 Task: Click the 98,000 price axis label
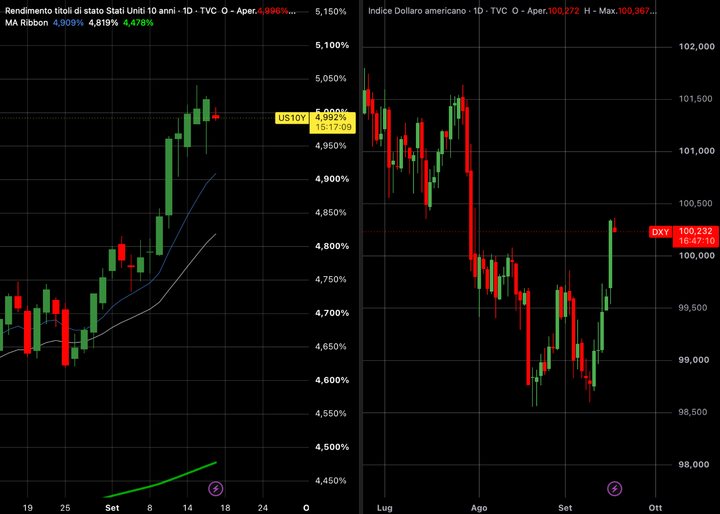coord(696,465)
